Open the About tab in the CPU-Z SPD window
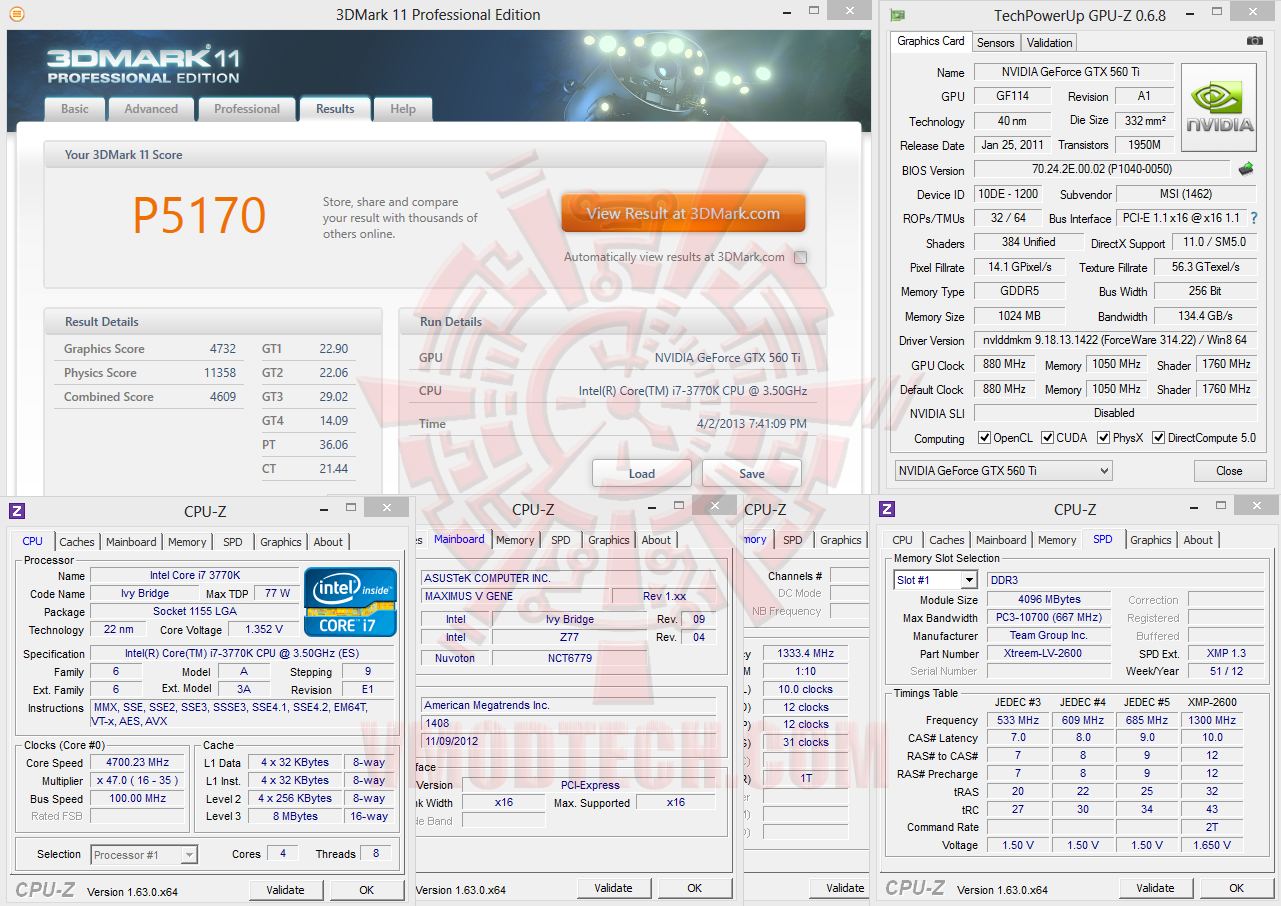The image size is (1281, 906). pyautogui.click(x=1199, y=540)
